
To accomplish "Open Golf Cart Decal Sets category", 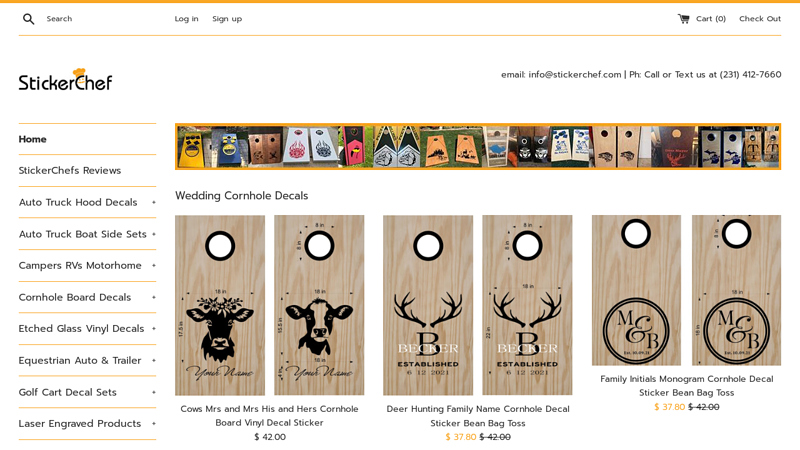I will (x=68, y=392).
